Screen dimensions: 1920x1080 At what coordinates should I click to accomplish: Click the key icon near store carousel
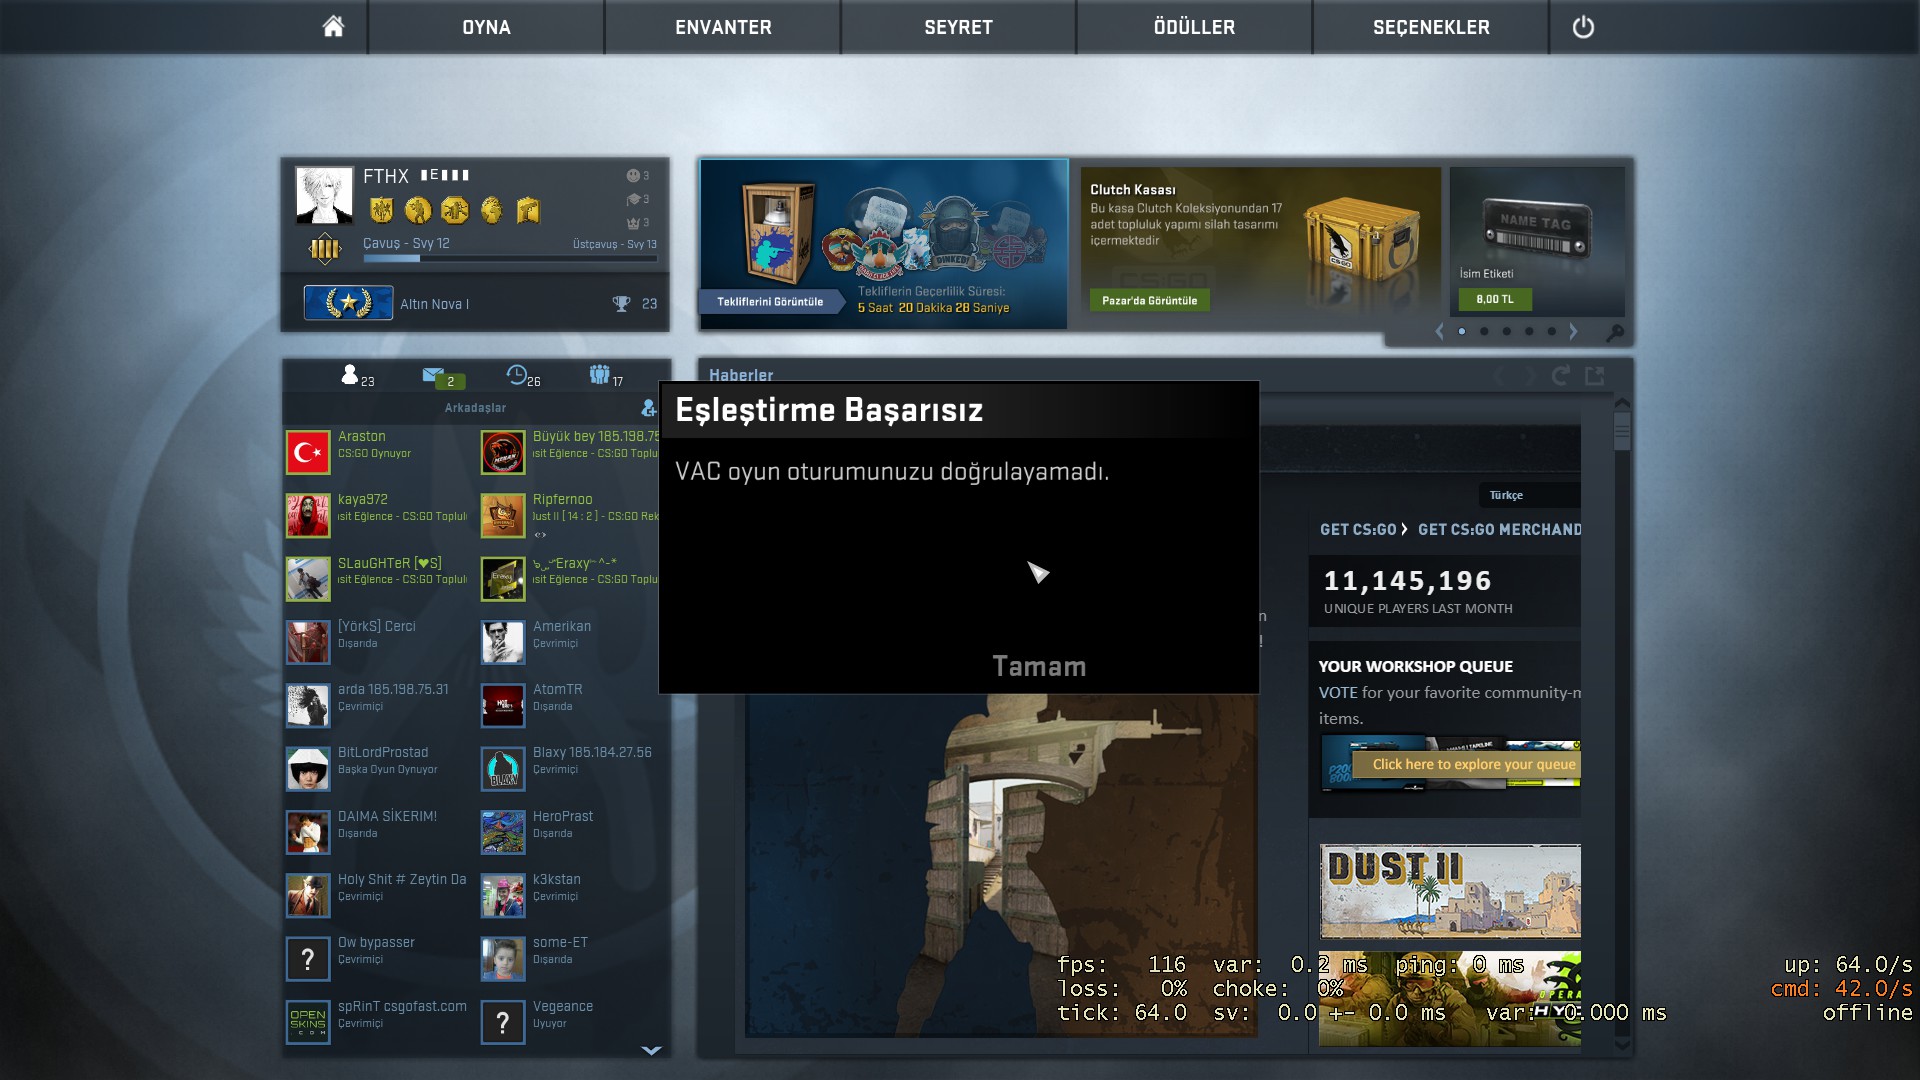point(1614,332)
